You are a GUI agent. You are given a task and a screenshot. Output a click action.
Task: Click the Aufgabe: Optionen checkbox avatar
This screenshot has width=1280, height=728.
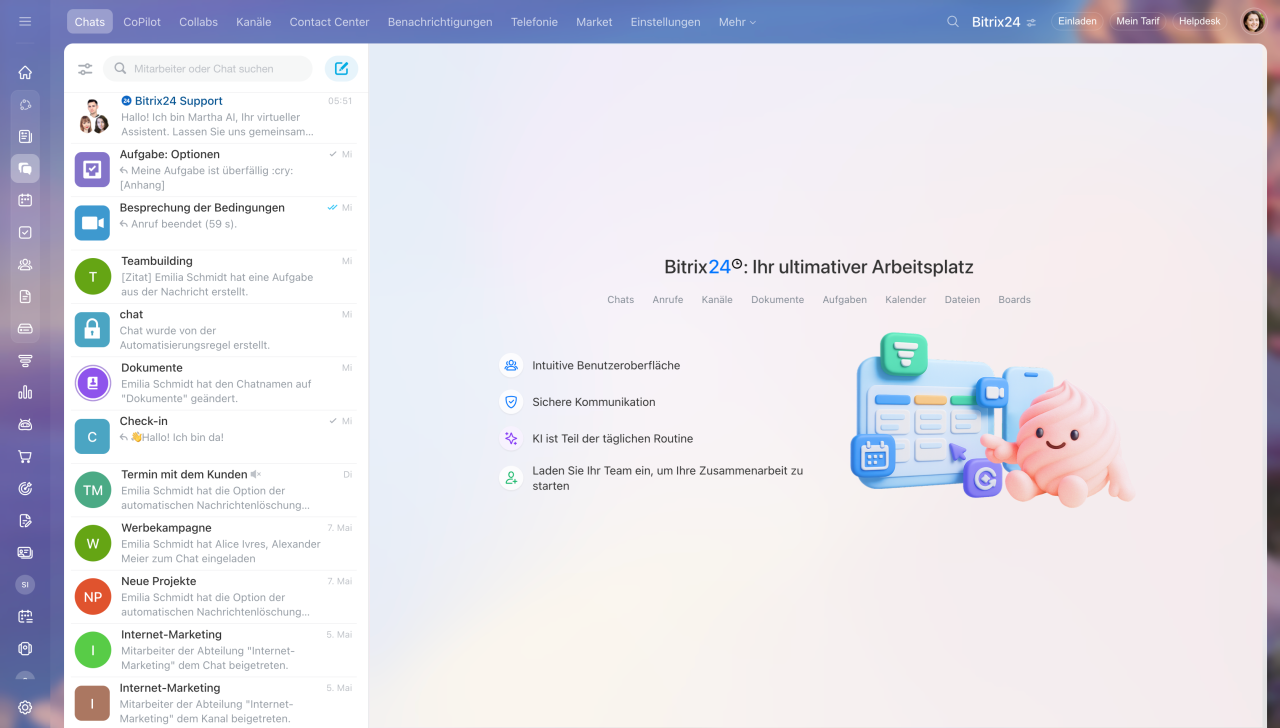(x=93, y=170)
